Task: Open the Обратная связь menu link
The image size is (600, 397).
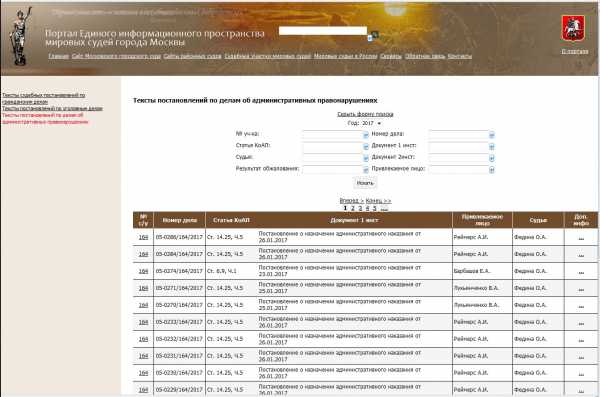Action: coord(425,56)
